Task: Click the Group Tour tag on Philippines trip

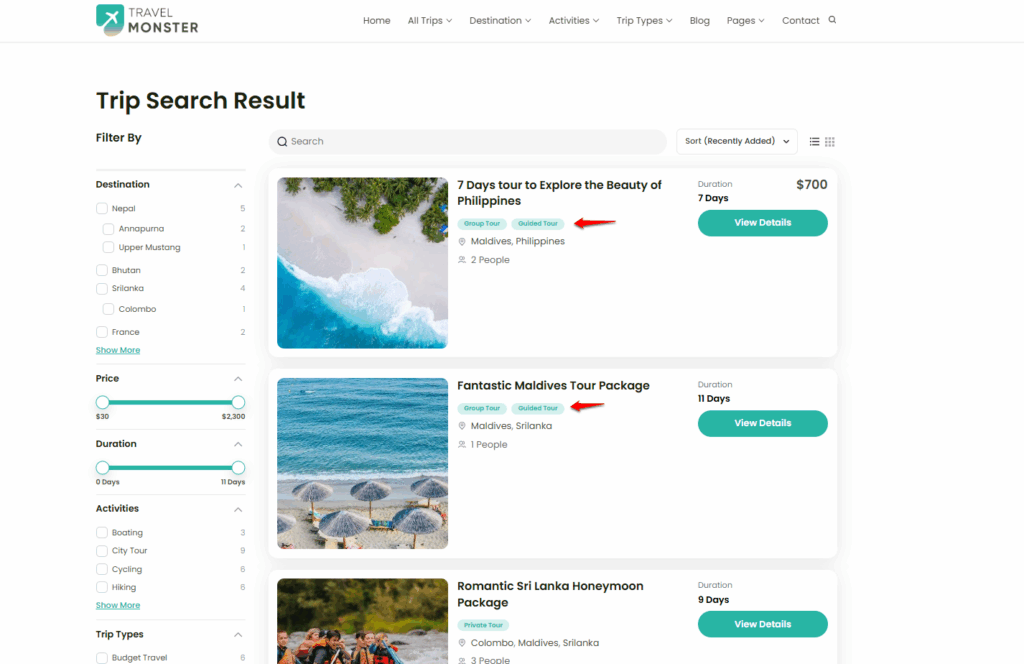Action: click(x=482, y=224)
